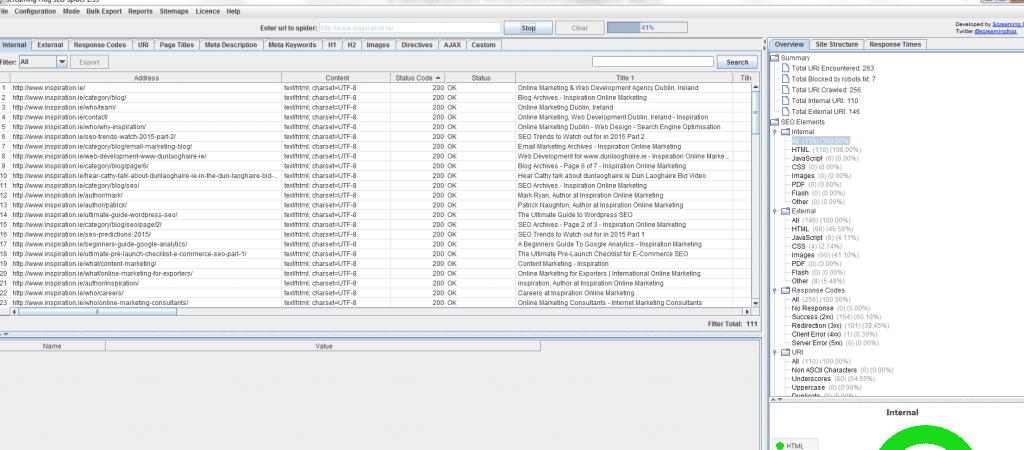
Task: Click the sort arrow on Status Code column
Action: point(438,78)
